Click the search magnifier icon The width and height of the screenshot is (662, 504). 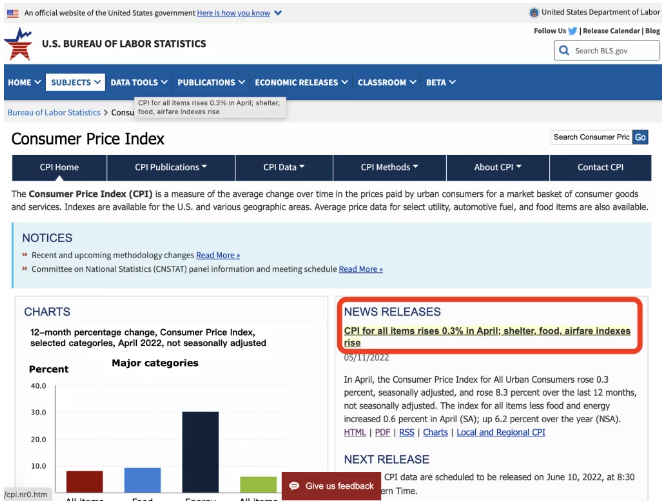564,51
